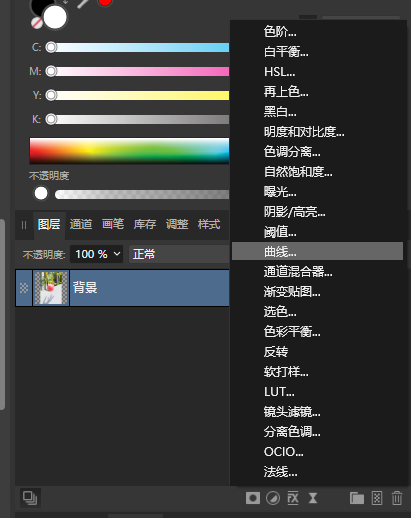Choose 白平衡 adjustment

[x=318, y=52]
